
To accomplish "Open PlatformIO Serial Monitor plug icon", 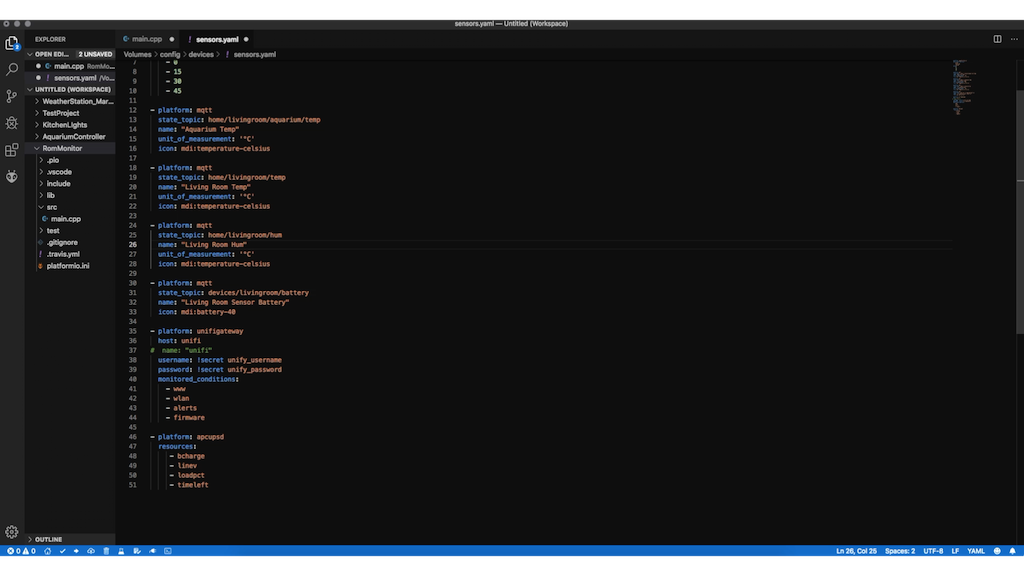I will click(x=152, y=551).
